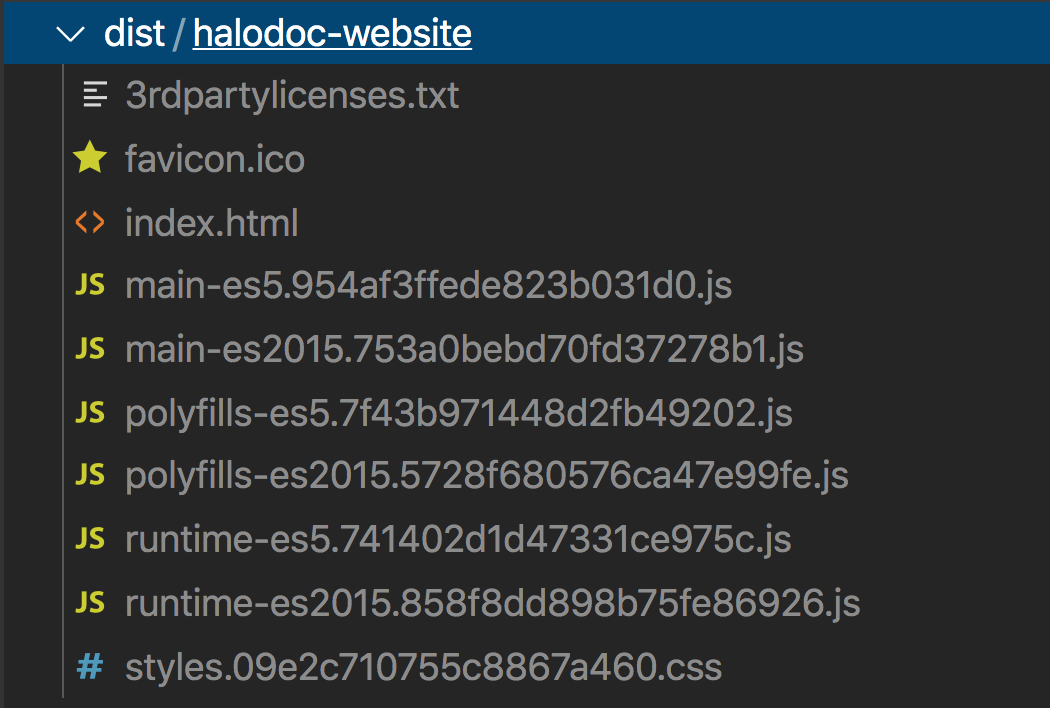Image resolution: width=1050 pixels, height=708 pixels.
Task: Click JS icon beside main-es5 file
Action: point(90,285)
